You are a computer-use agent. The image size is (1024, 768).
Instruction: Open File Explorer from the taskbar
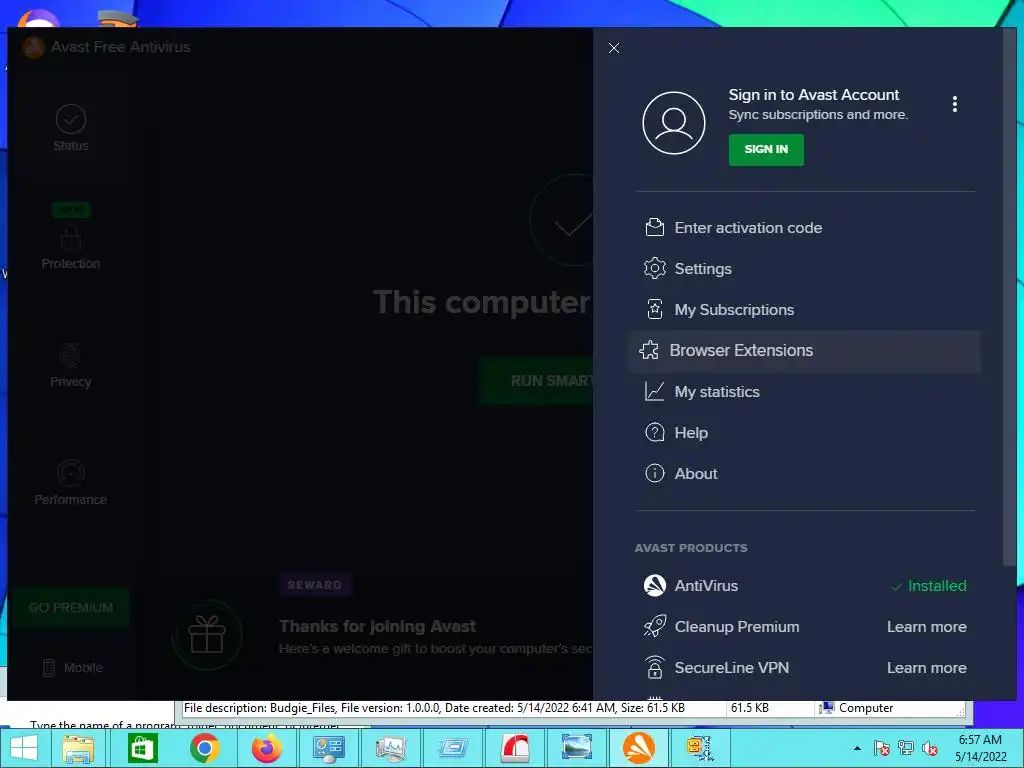click(78, 748)
